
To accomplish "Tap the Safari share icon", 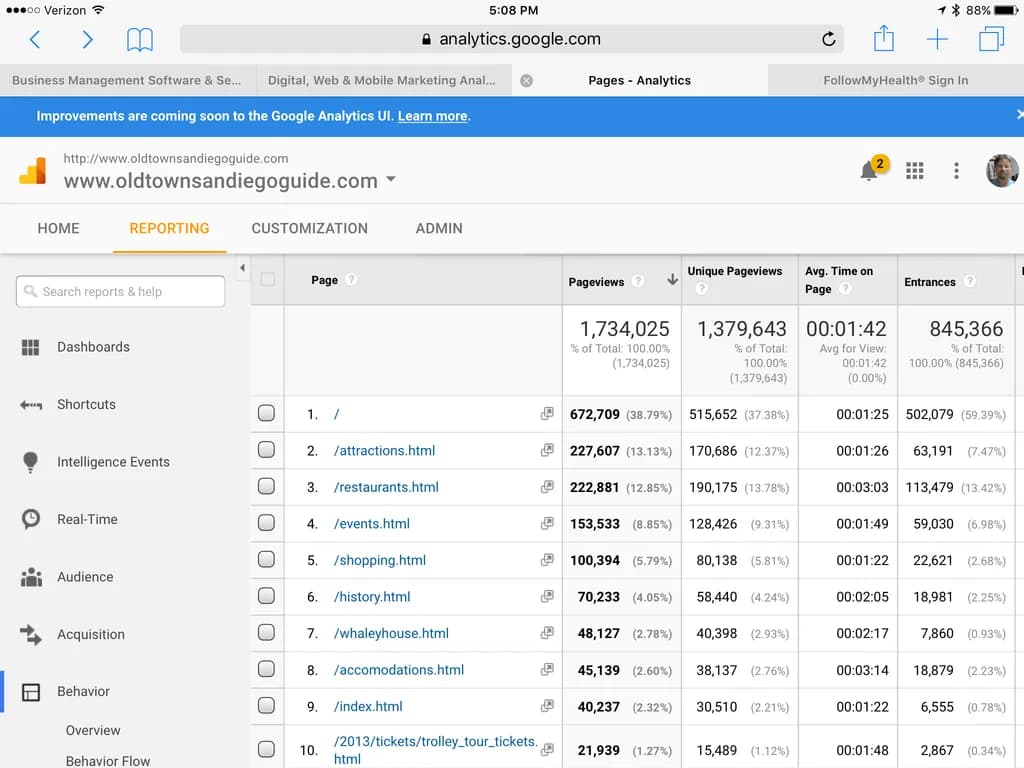I will click(x=884, y=38).
